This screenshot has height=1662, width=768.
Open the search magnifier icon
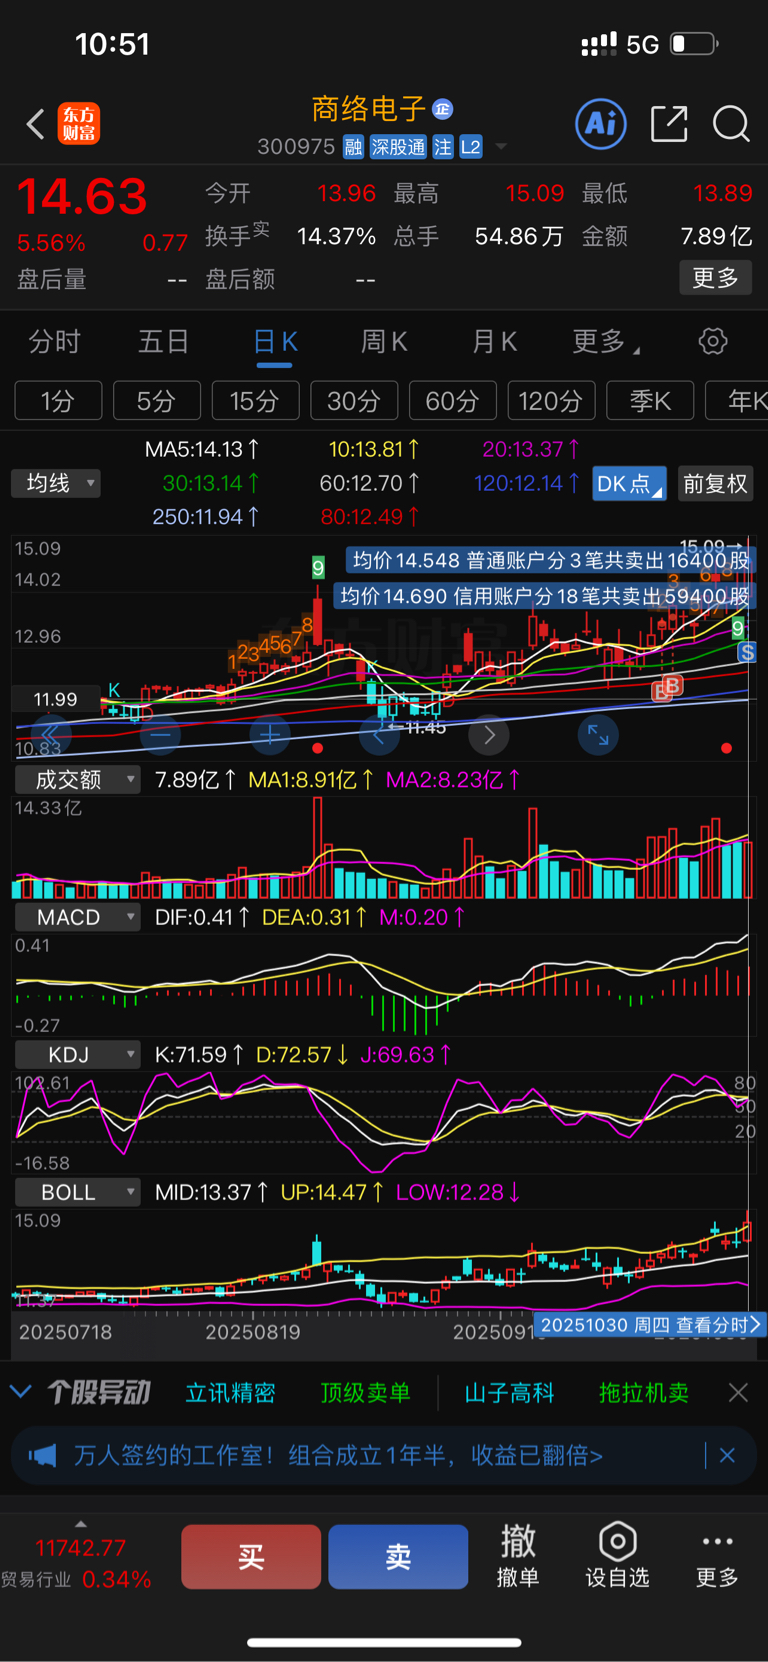click(x=731, y=124)
